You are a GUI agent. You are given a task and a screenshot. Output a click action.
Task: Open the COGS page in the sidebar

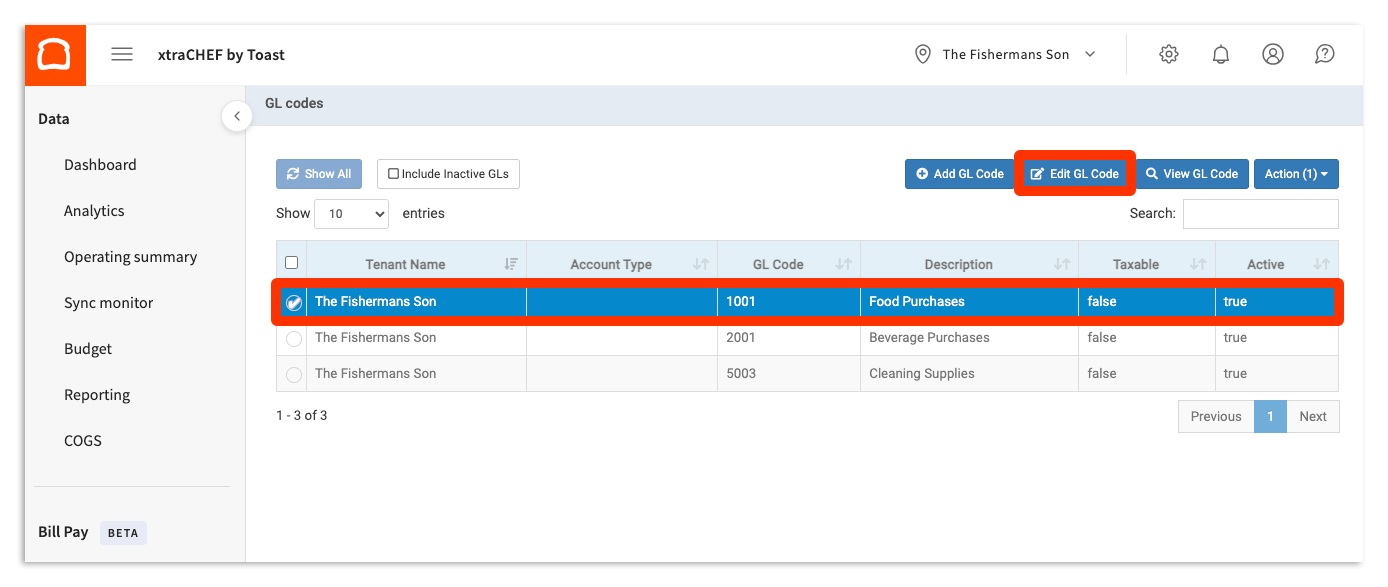point(83,440)
